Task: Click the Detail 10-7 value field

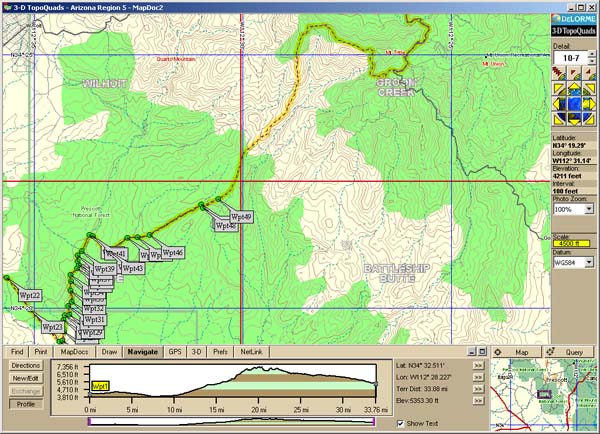Action: pos(571,58)
